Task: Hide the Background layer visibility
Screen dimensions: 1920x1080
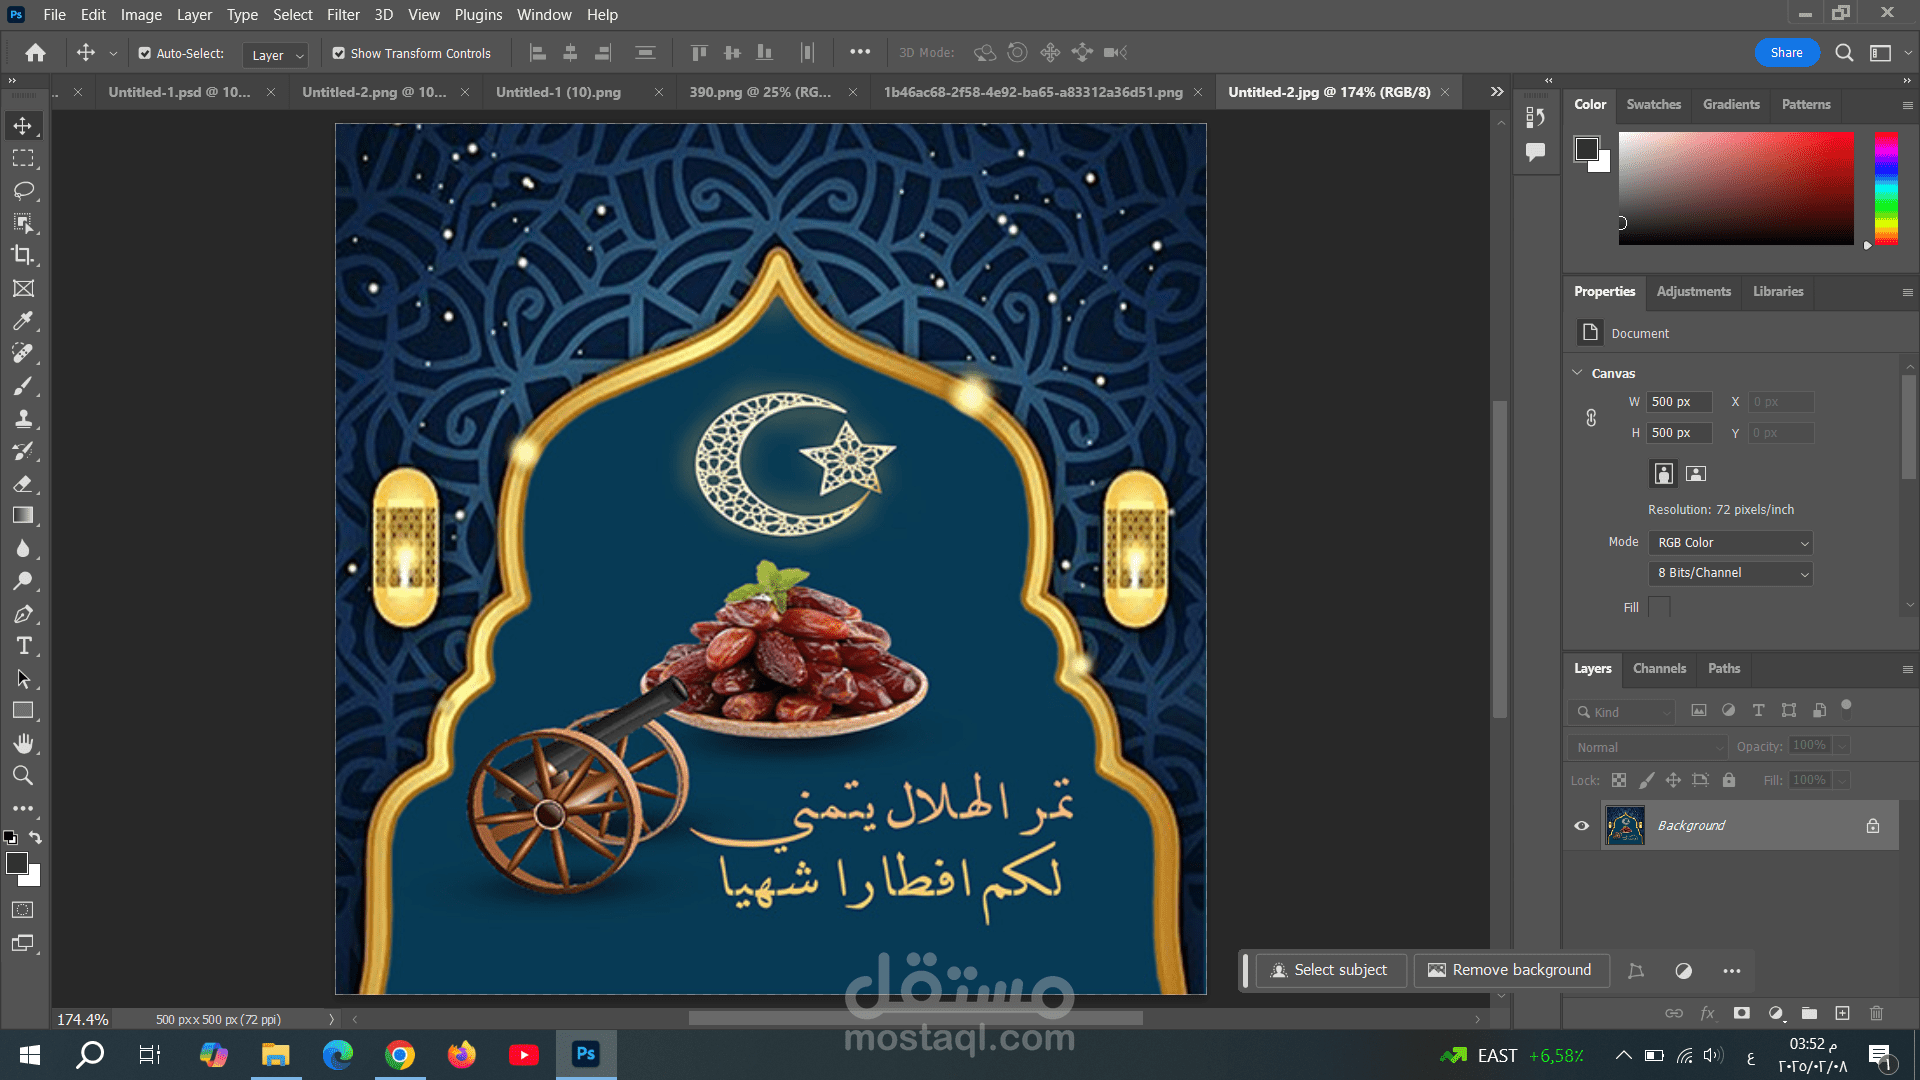Action: pos(1581,826)
